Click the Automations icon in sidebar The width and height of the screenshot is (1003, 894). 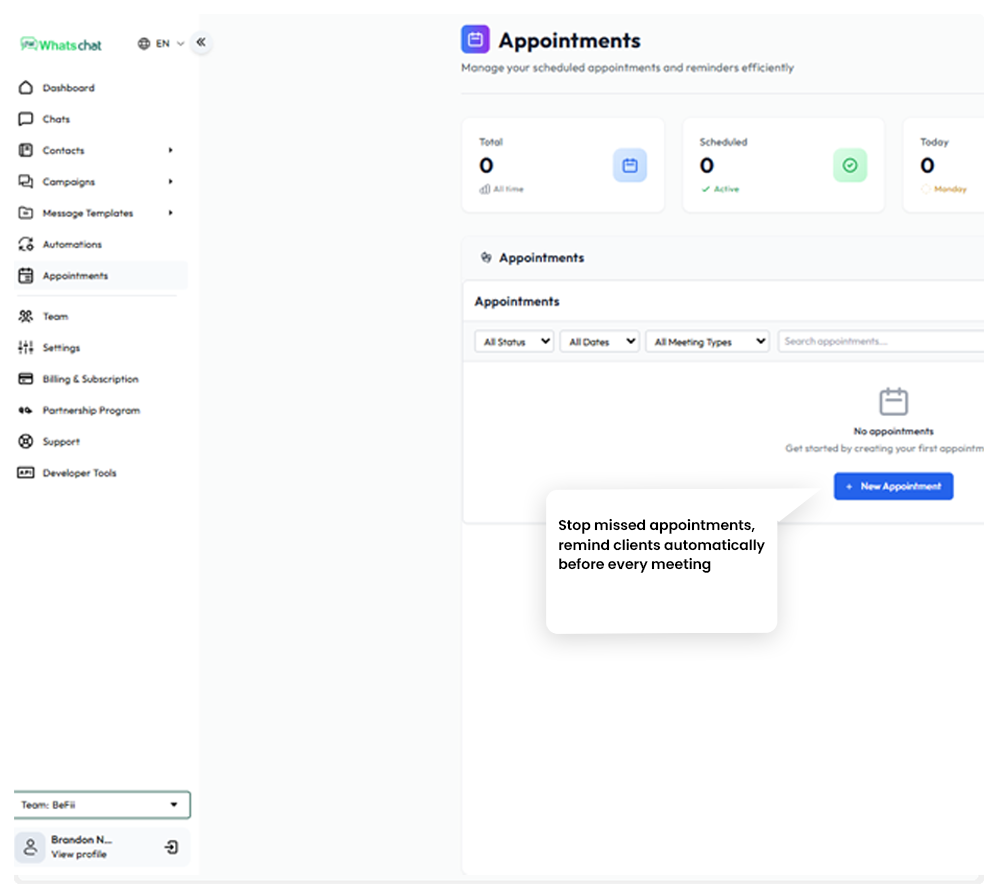coord(26,244)
